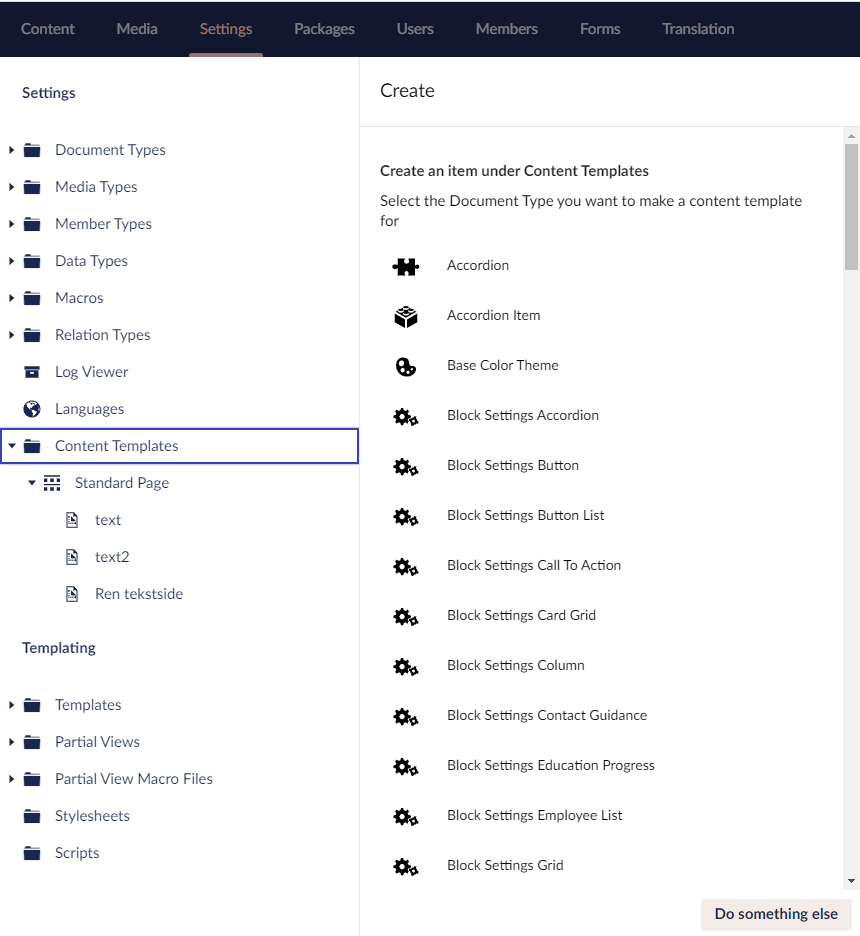Screen dimensions: 860x936
Task: Select the Languages tree item
Action: (90, 409)
